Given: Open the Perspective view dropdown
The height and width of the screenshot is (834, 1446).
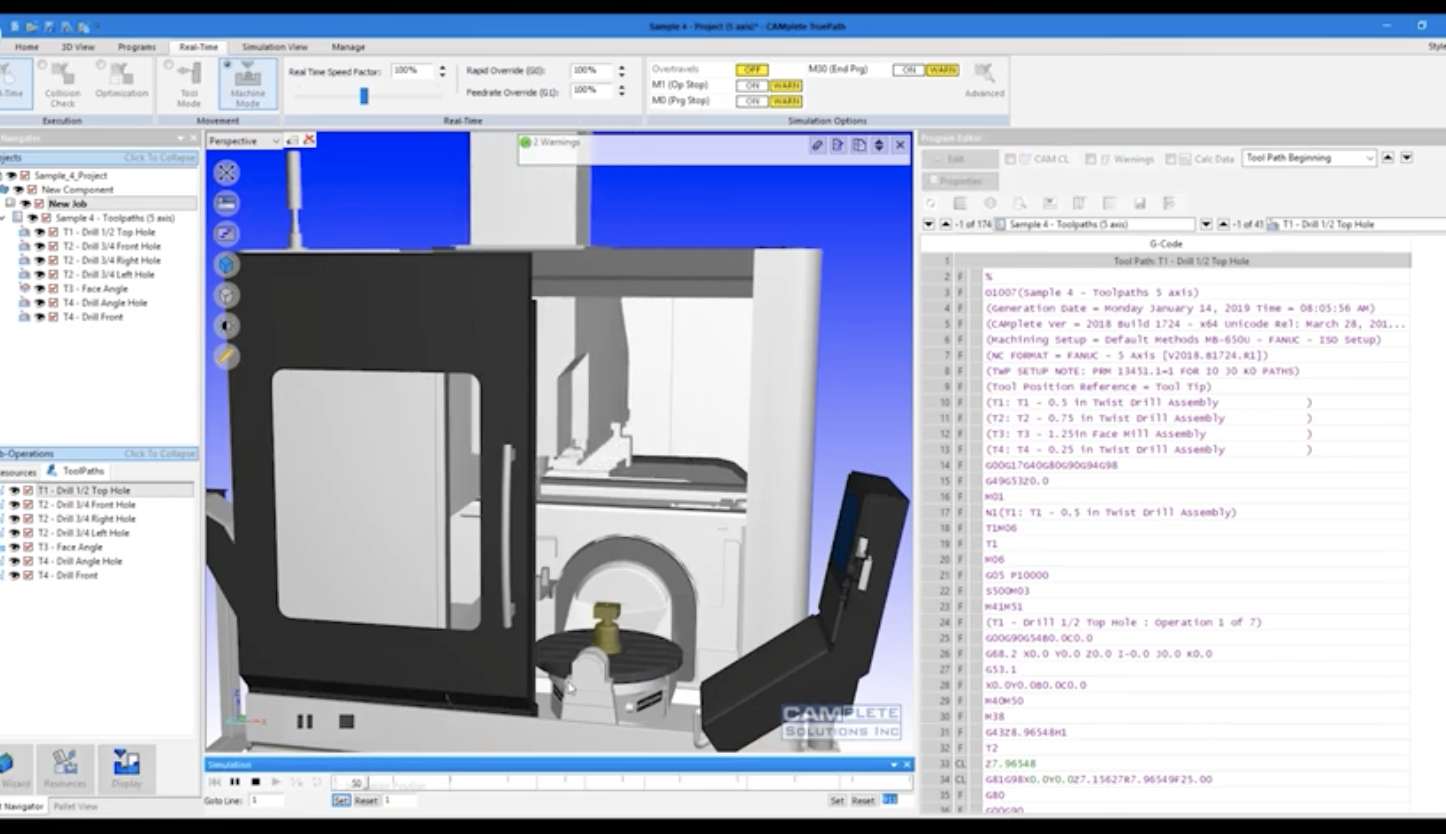Looking at the screenshot, I should pos(245,141).
